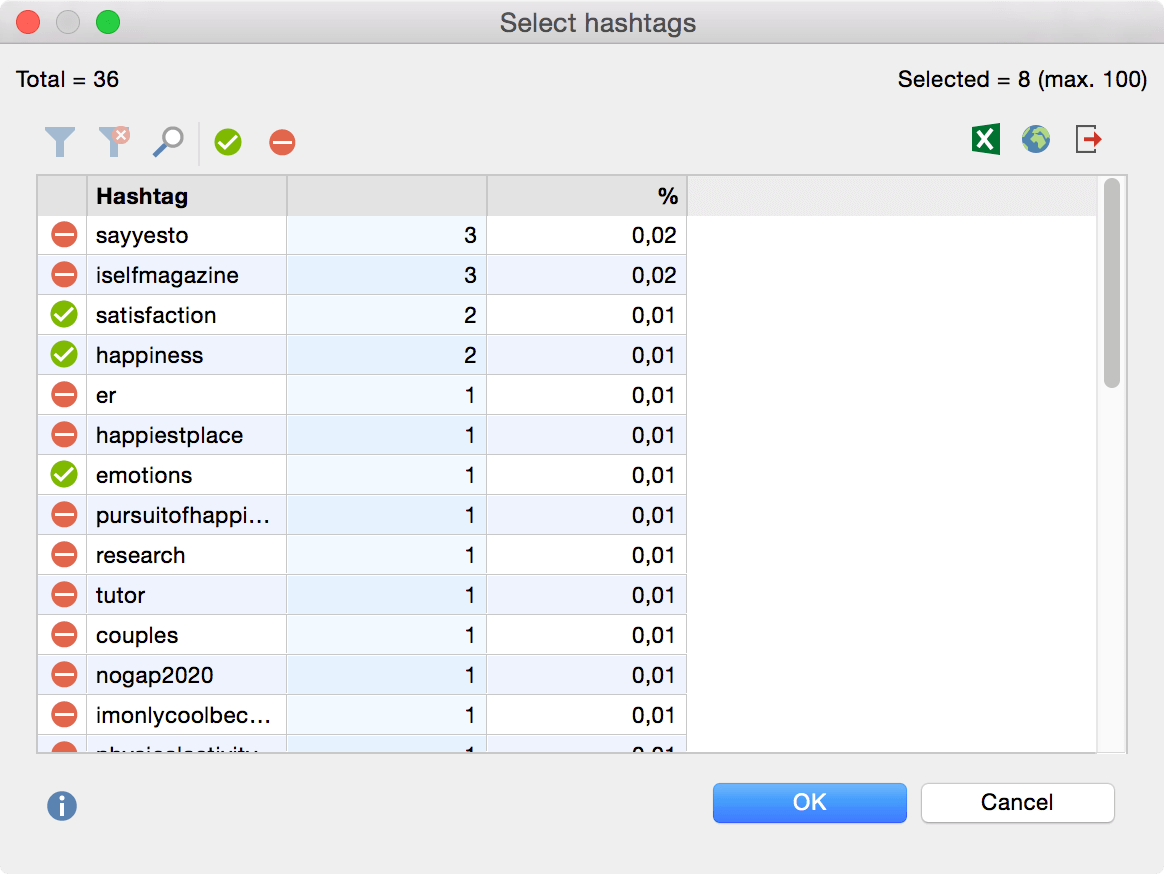The image size is (1164, 874).
Task: Open info help icon at bottom left
Action: click(62, 806)
